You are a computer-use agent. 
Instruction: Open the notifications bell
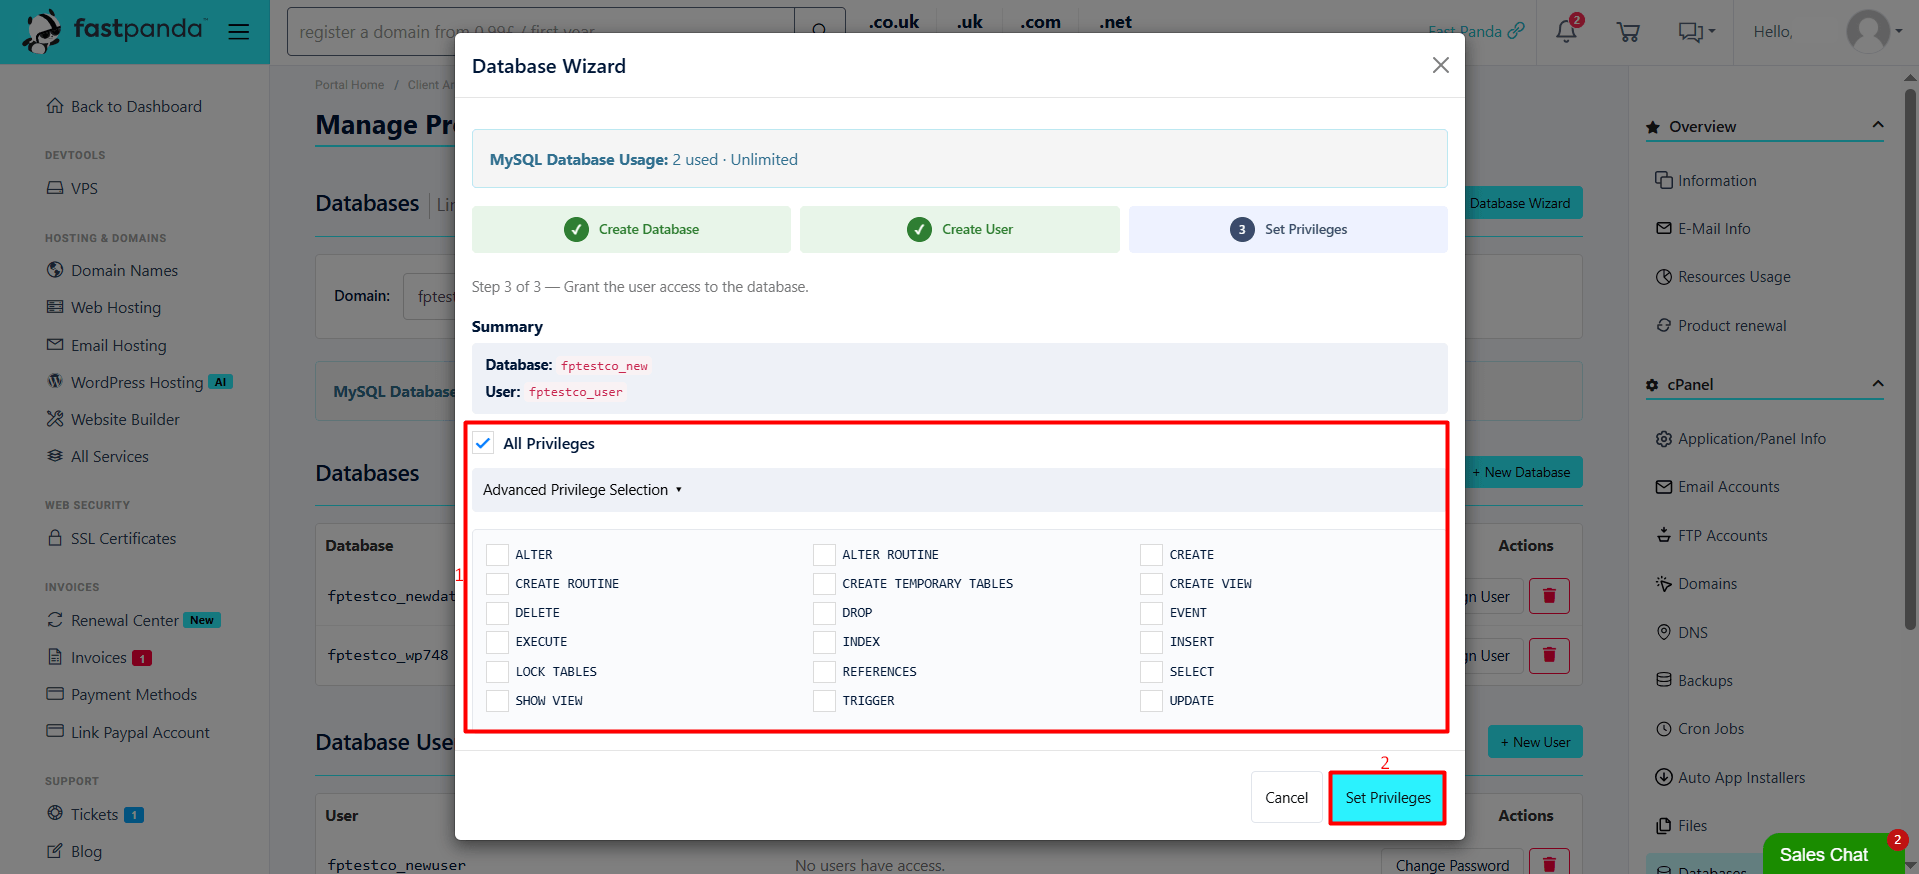click(x=1566, y=32)
